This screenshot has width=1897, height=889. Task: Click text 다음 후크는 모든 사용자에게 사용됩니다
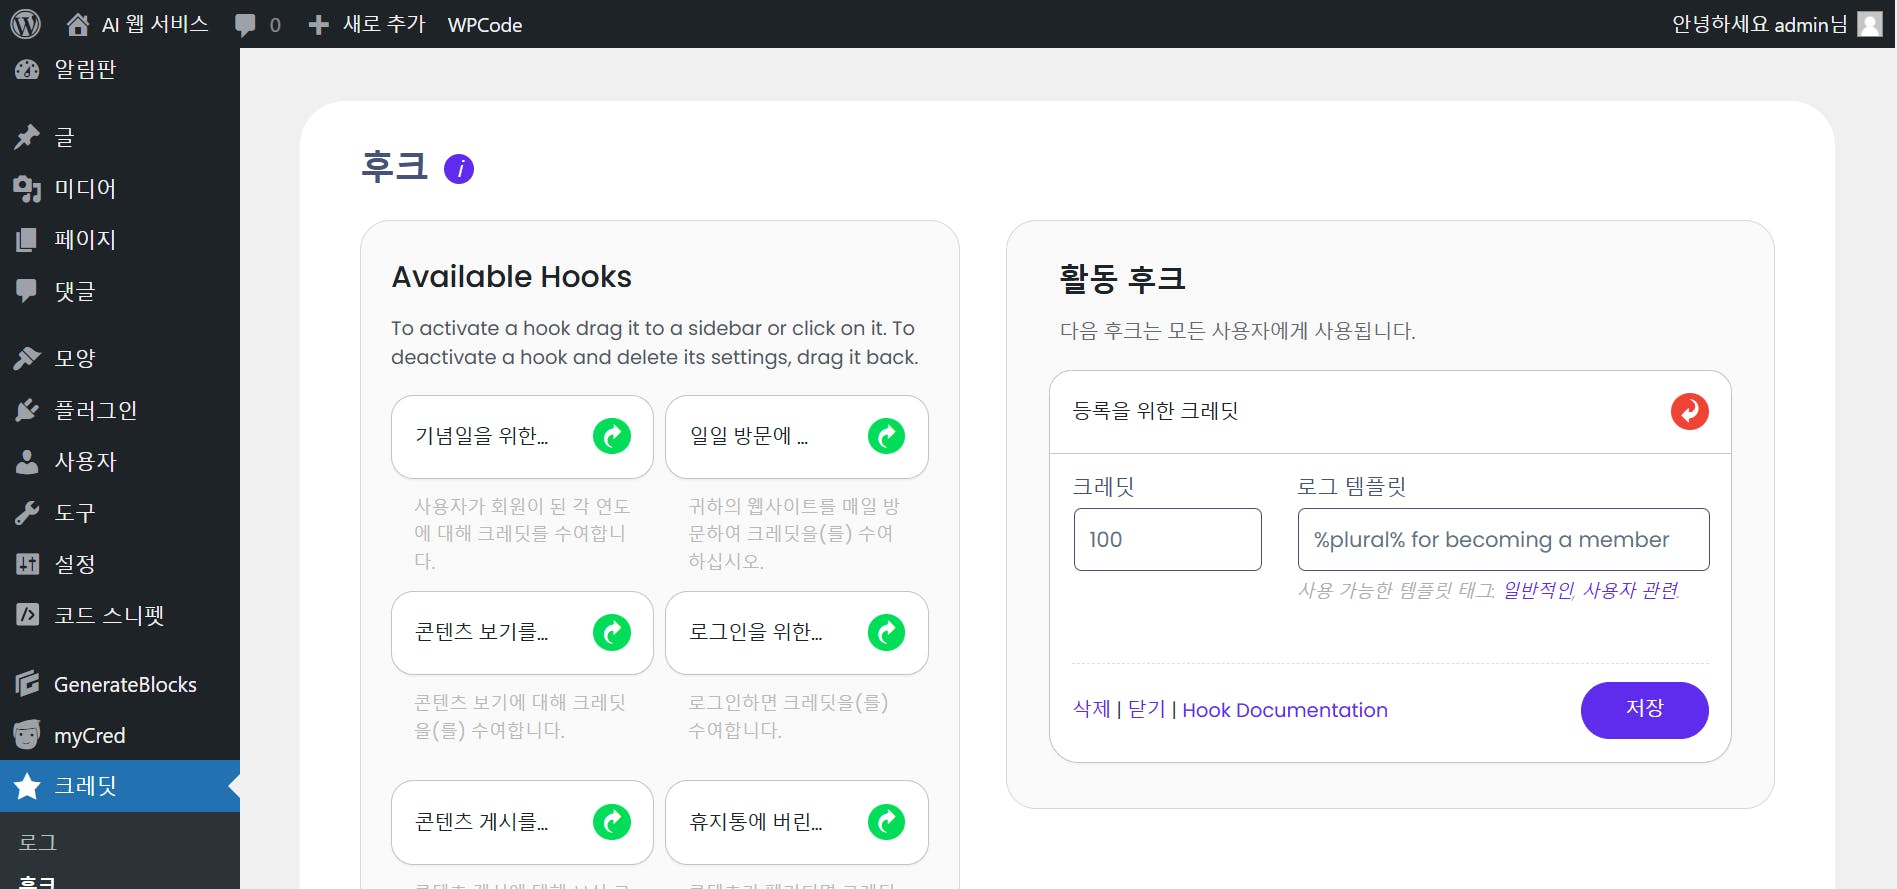(x=1238, y=331)
